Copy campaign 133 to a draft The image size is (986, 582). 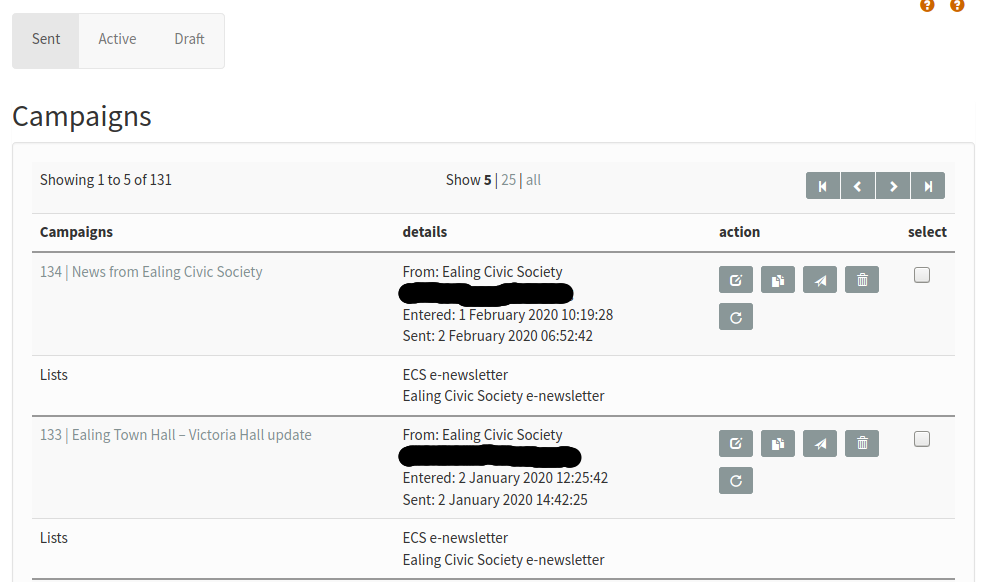pyautogui.click(x=778, y=443)
